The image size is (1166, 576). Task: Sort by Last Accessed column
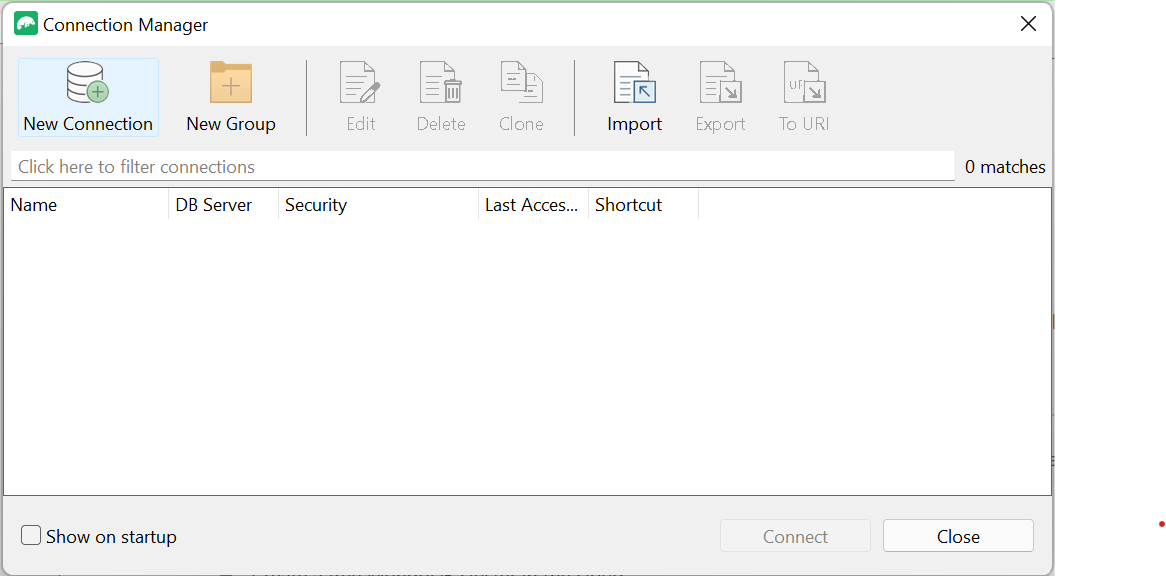click(532, 204)
